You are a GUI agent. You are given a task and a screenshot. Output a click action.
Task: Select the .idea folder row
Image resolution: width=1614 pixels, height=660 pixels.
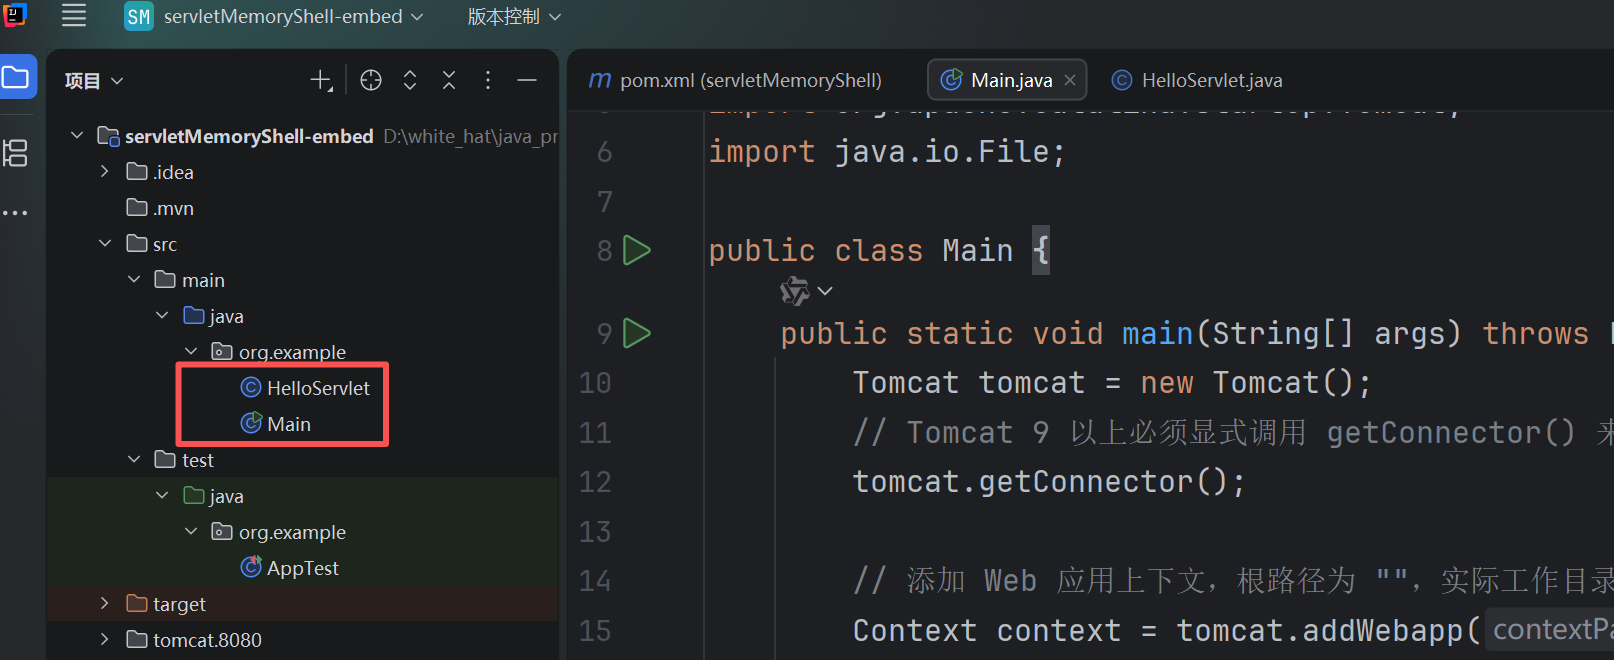point(302,172)
